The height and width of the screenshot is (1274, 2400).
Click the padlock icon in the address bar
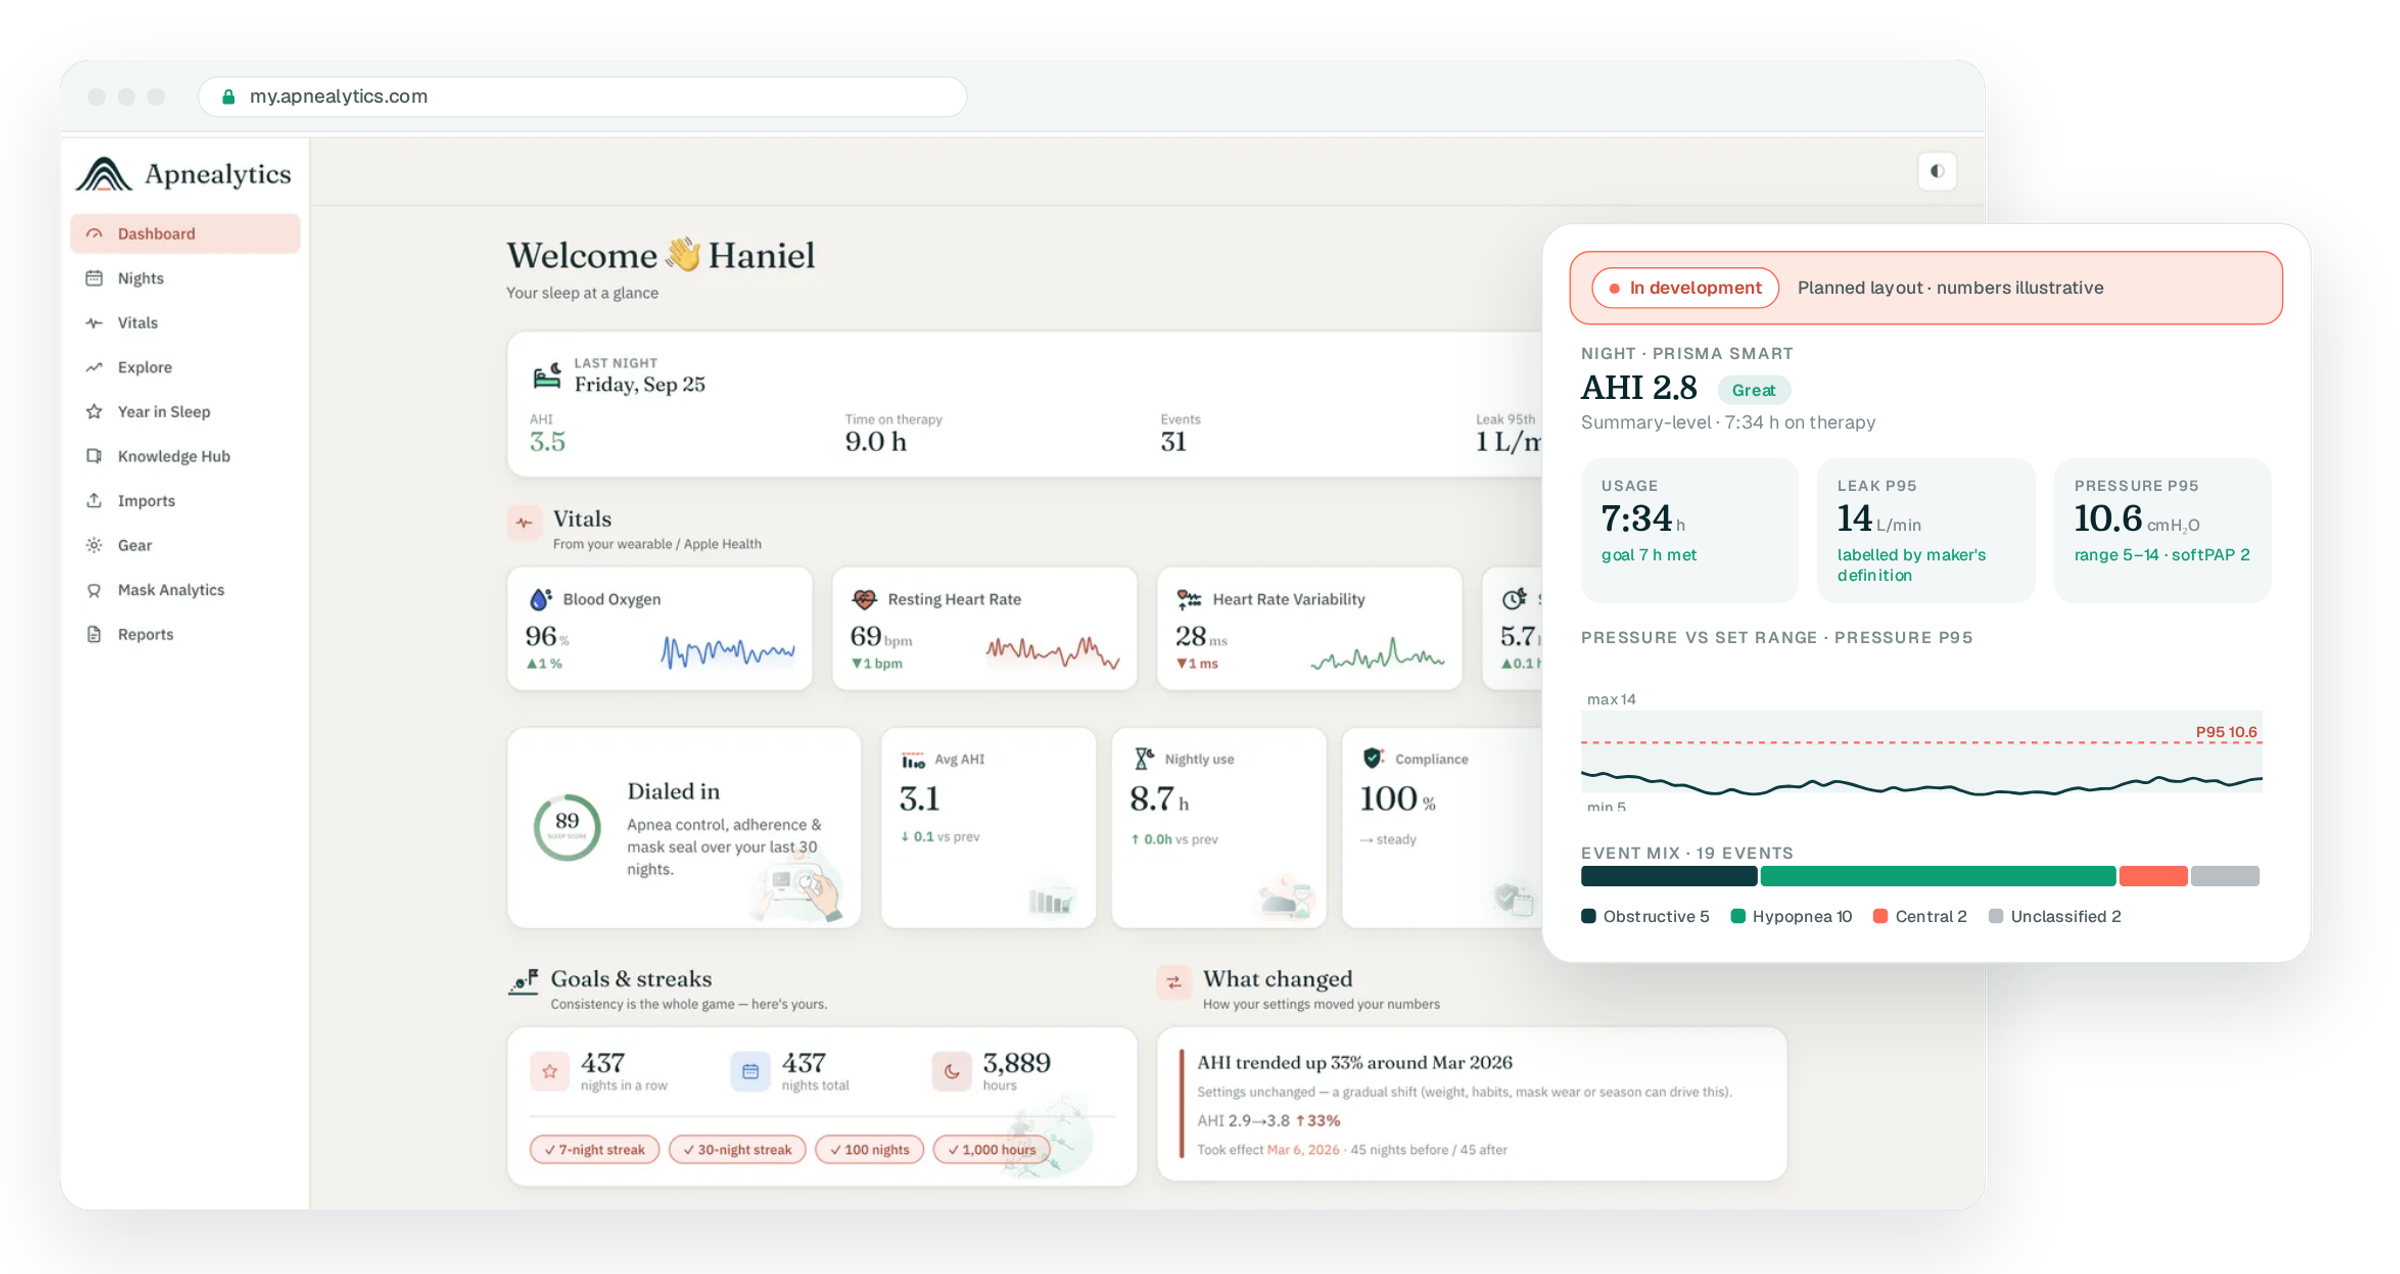click(x=228, y=96)
